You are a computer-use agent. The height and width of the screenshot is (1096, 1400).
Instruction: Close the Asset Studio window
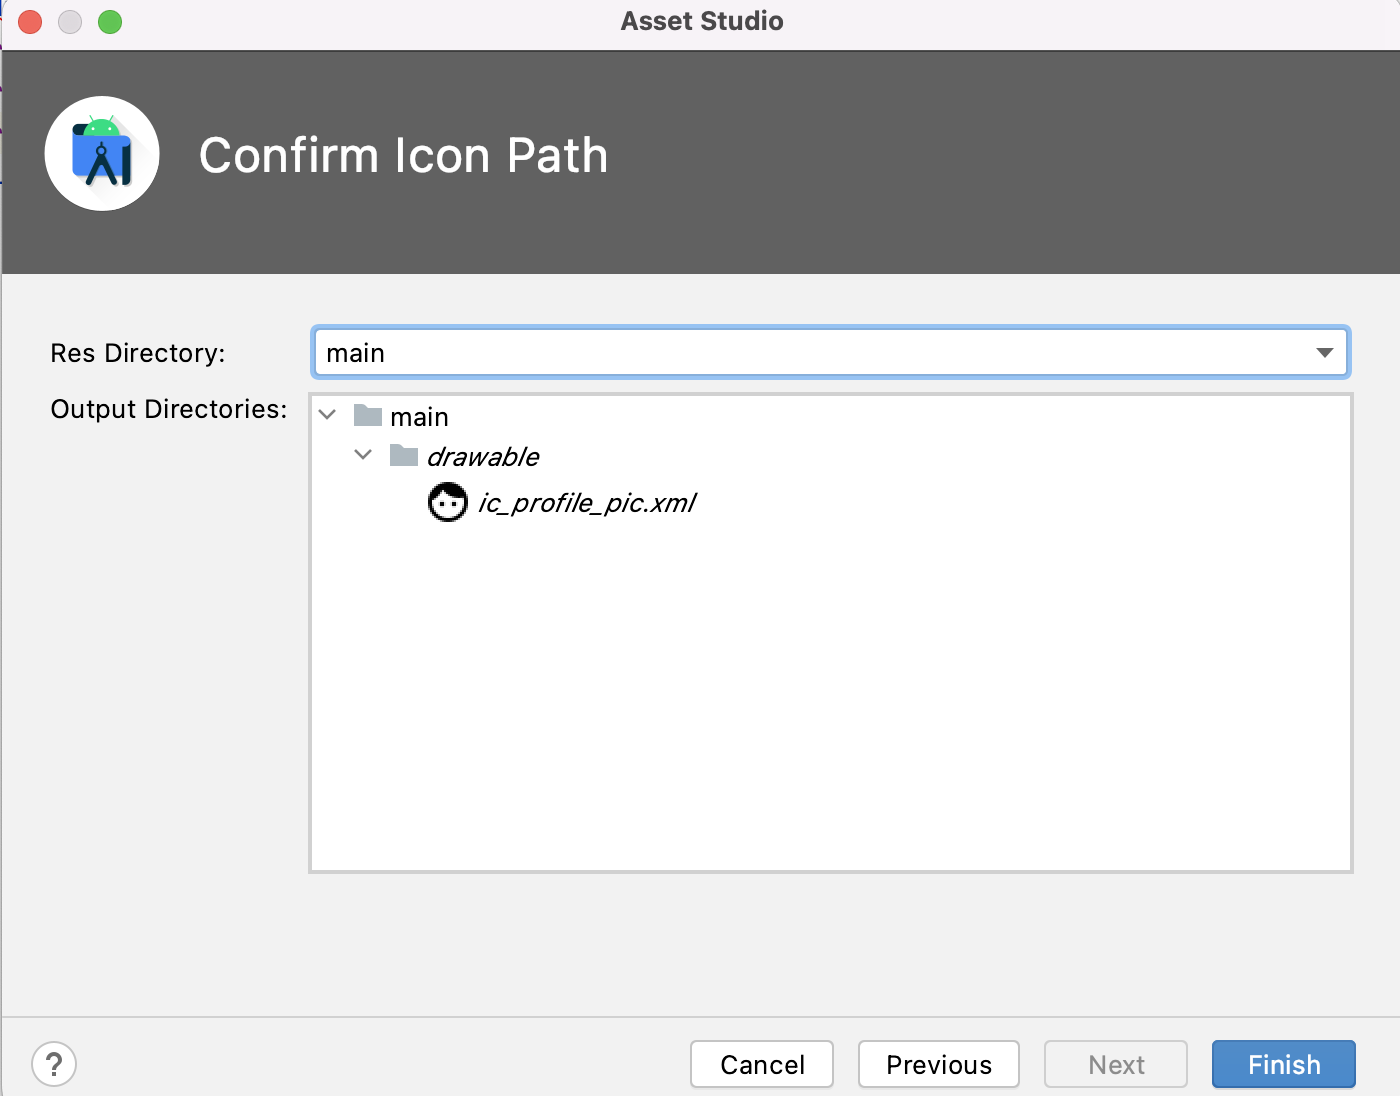30,21
